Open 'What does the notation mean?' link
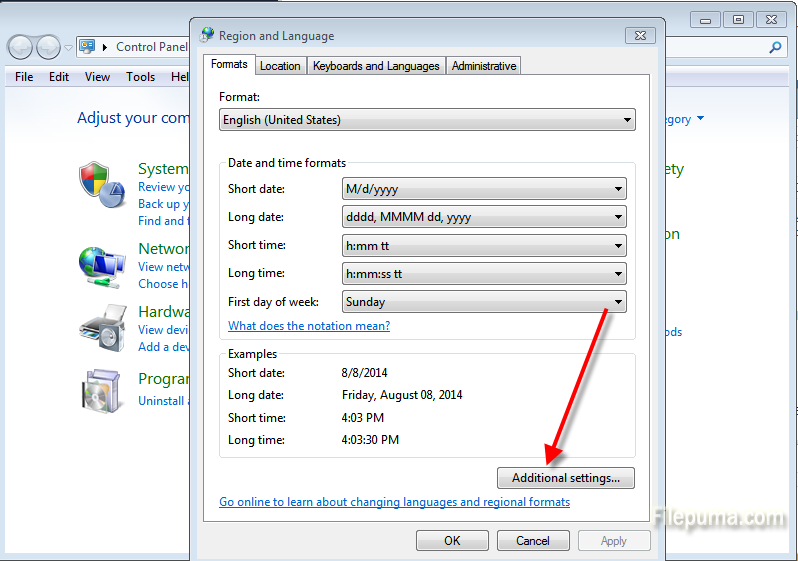798x561 pixels. (x=309, y=326)
